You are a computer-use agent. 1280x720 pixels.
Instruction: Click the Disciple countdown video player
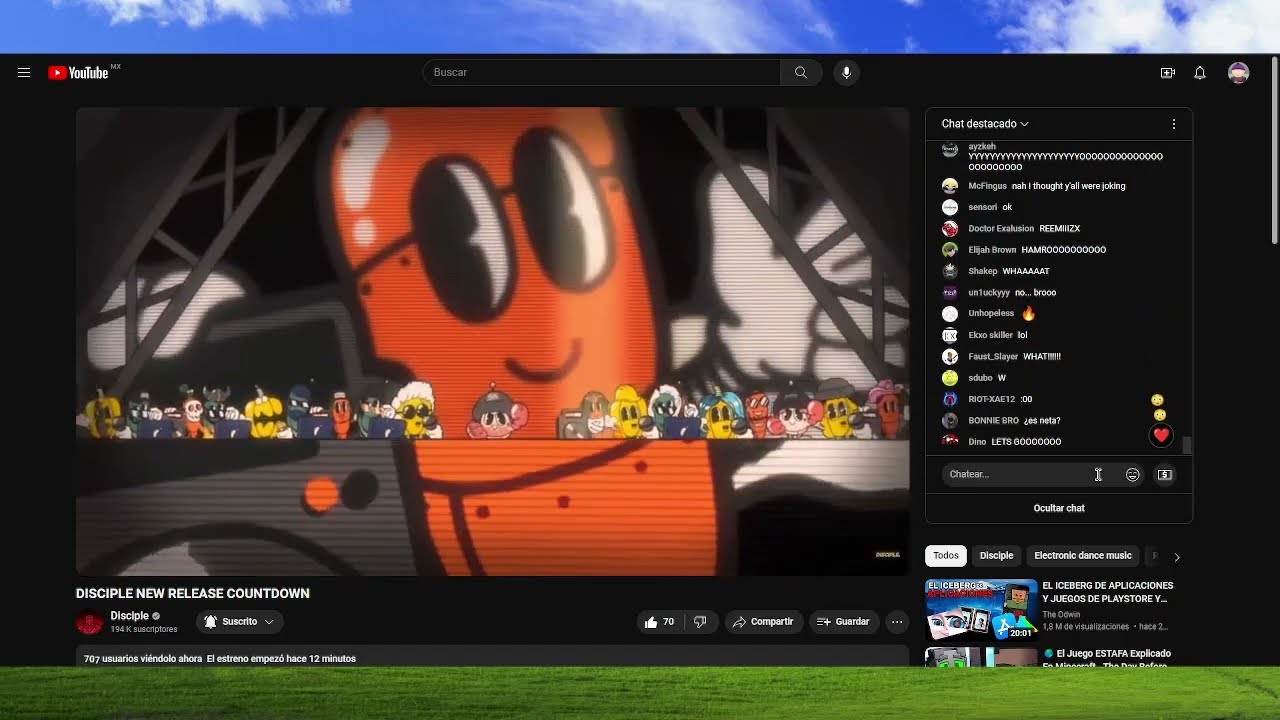pyautogui.click(x=493, y=341)
